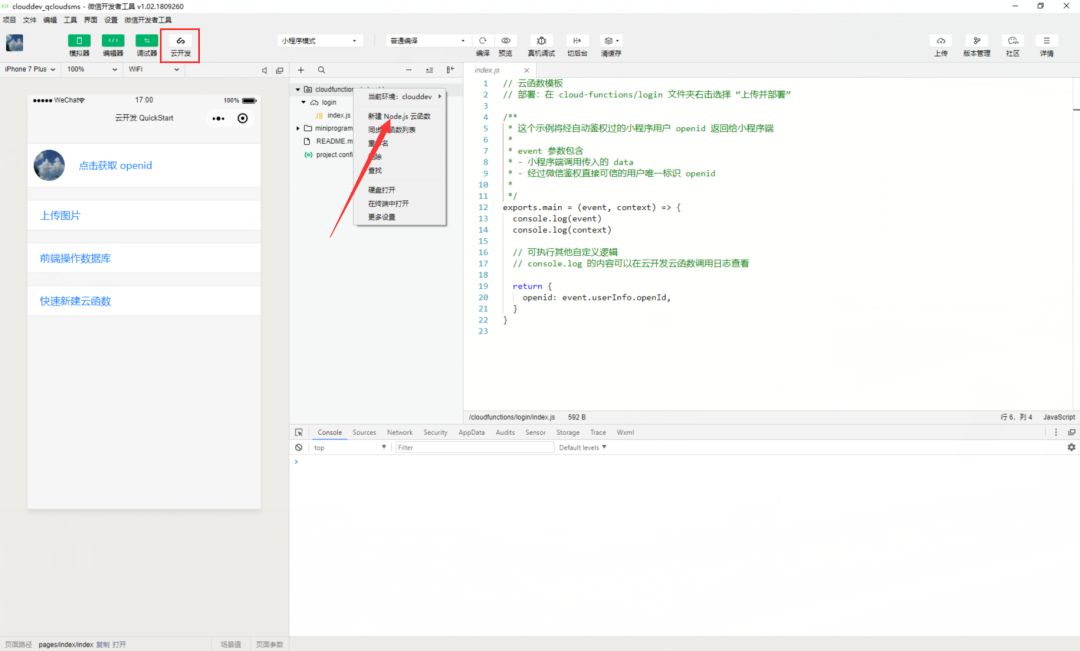1080x651 pixels.
Task: Select 新建 Node.js 云函数 in context menu
Action: (399, 116)
